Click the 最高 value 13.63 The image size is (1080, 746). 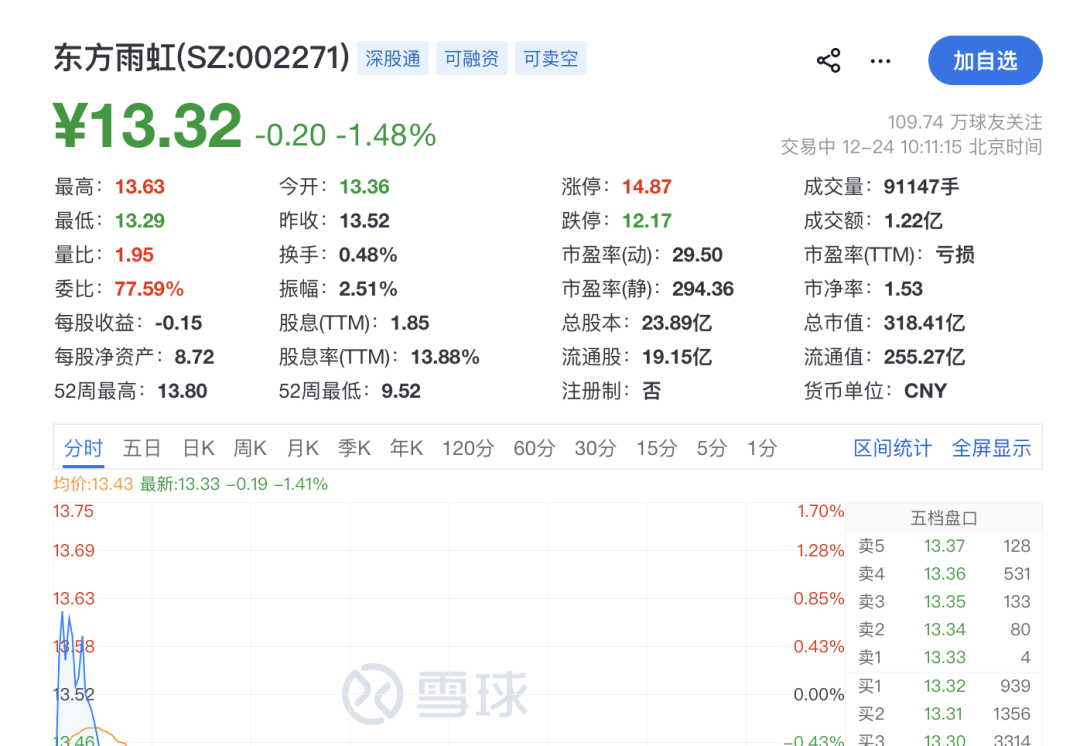click(x=140, y=187)
